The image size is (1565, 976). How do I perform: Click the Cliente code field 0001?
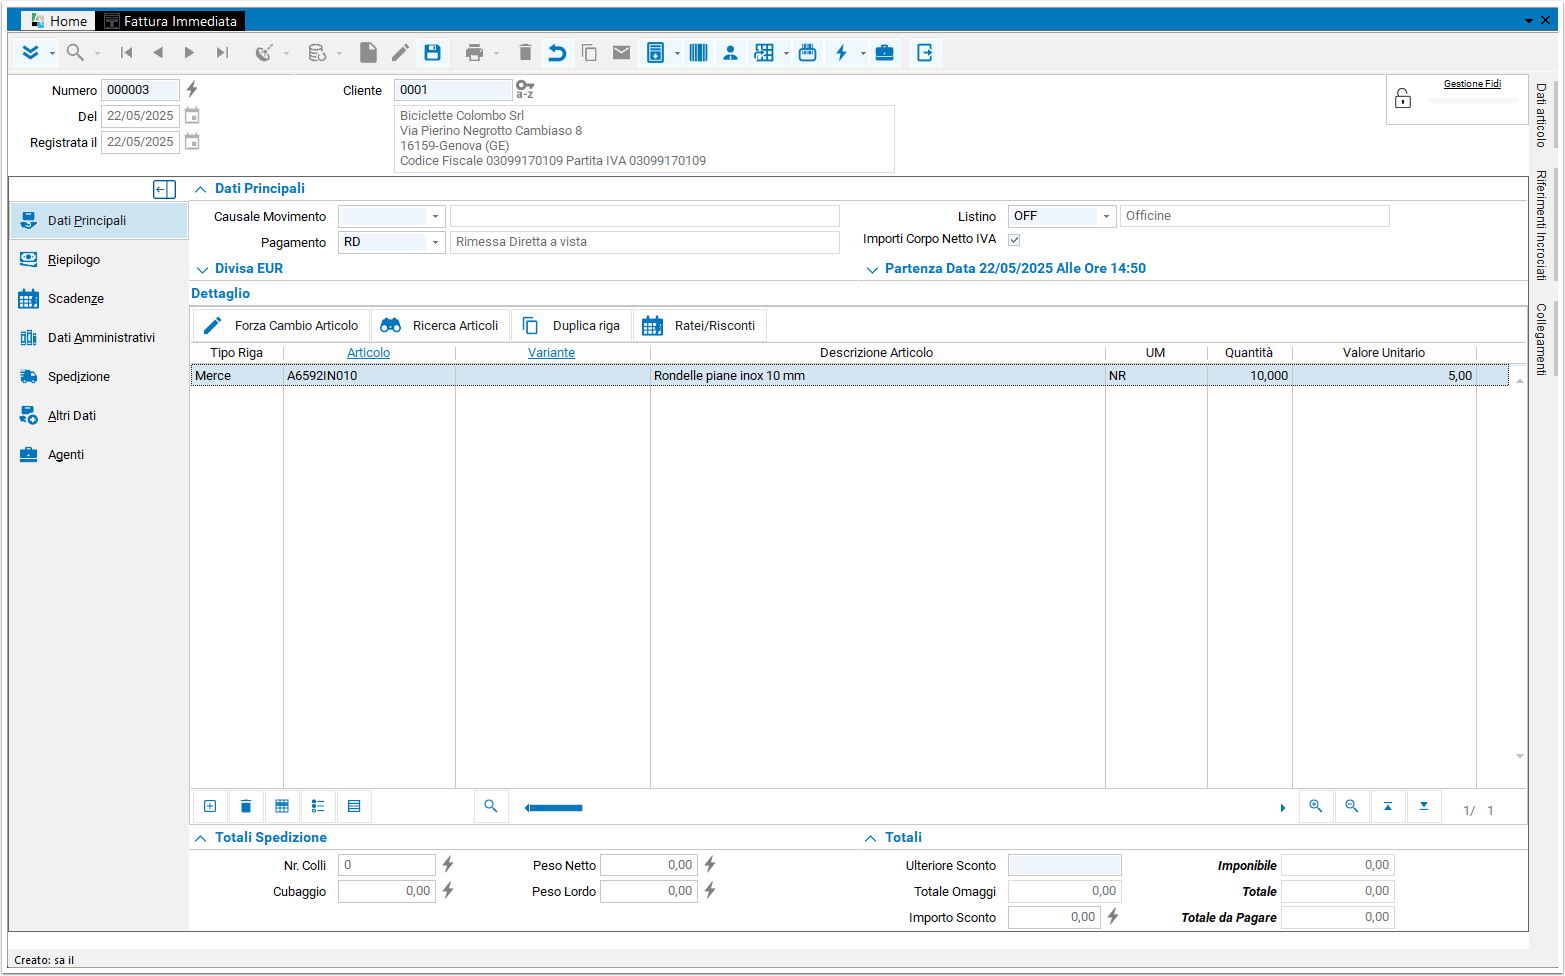click(x=452, y=90)
